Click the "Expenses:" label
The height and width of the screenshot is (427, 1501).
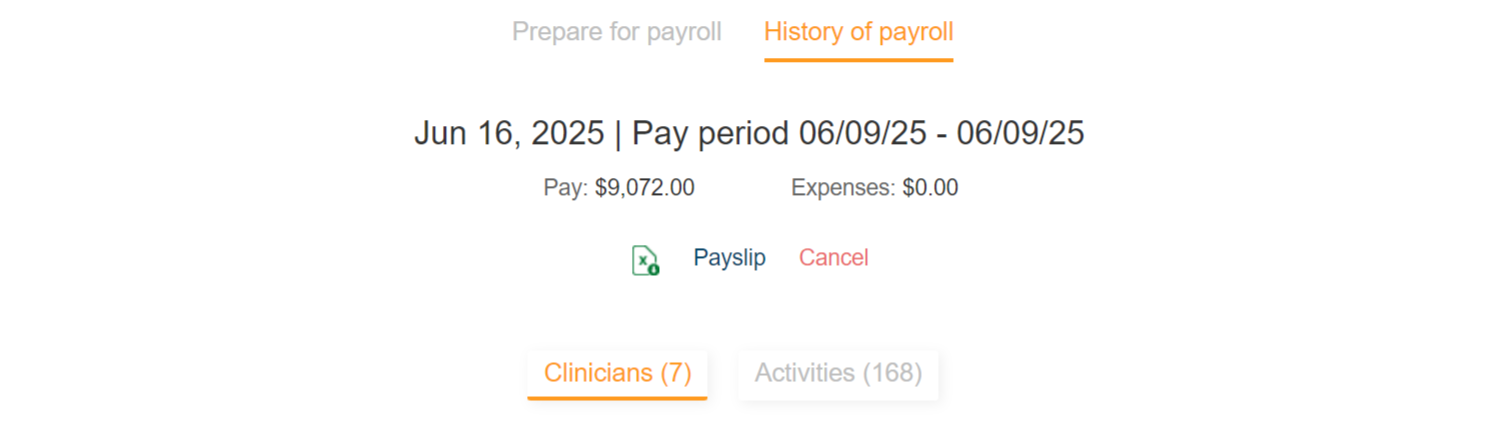click(x=843, y=188)
